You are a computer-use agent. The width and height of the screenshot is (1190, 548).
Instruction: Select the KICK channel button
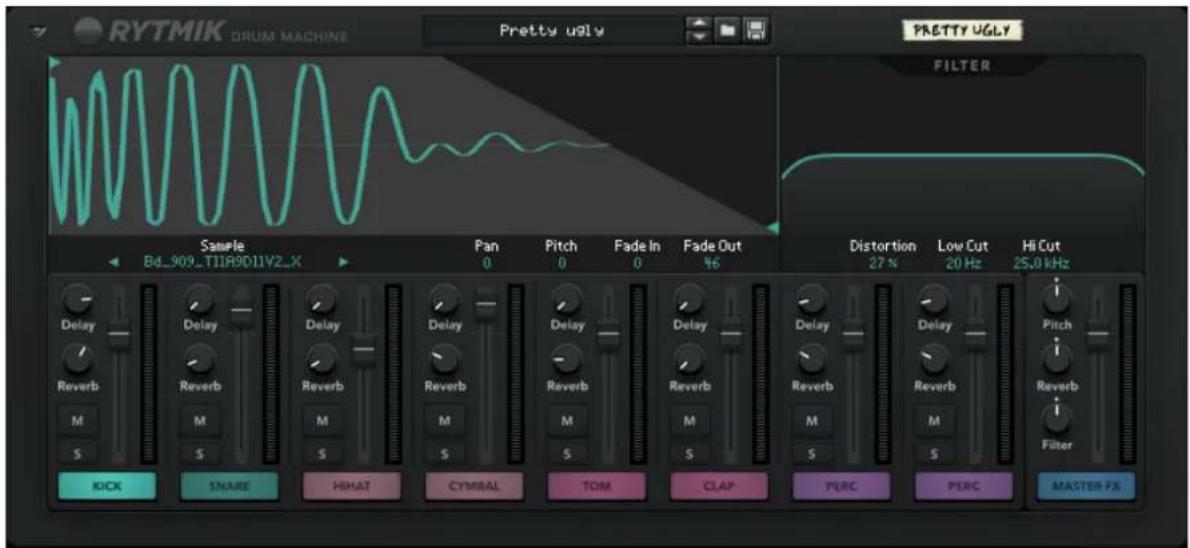click(107, 486)
